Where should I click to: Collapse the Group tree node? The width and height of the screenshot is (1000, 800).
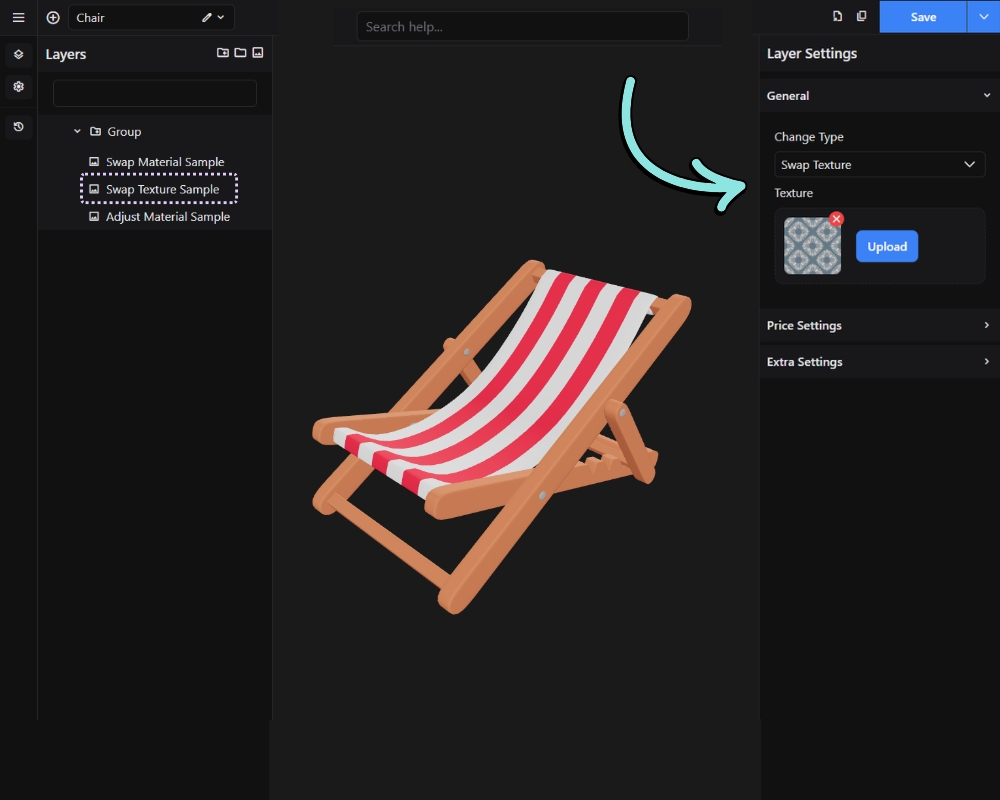(x=77, y=131)
